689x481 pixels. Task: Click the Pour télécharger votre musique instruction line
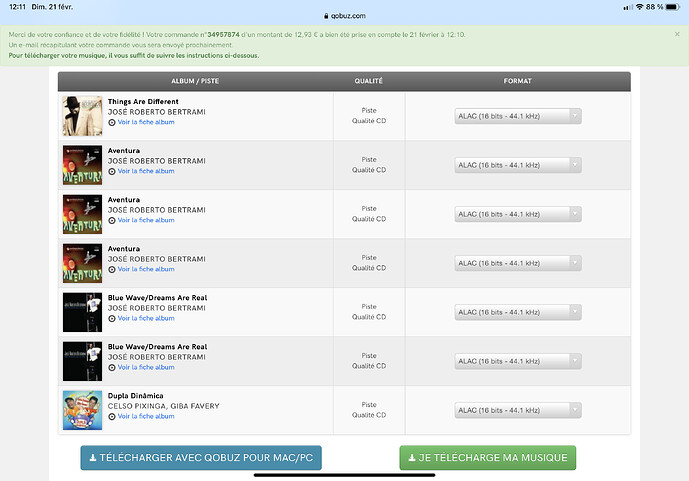click(x=134, y=56)
